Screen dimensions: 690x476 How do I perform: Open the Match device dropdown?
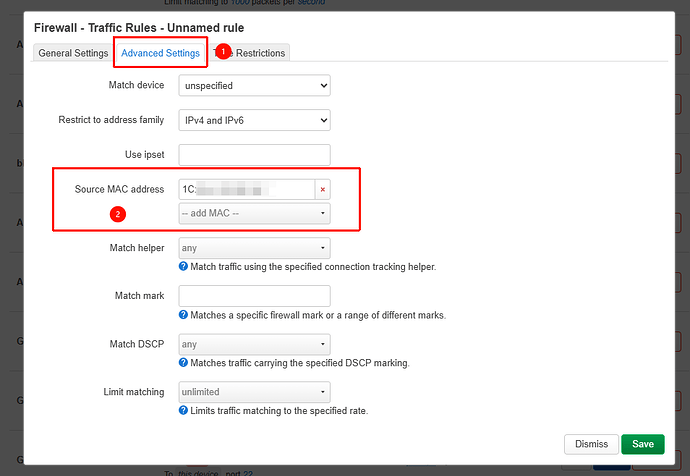(x=254, y=86)
